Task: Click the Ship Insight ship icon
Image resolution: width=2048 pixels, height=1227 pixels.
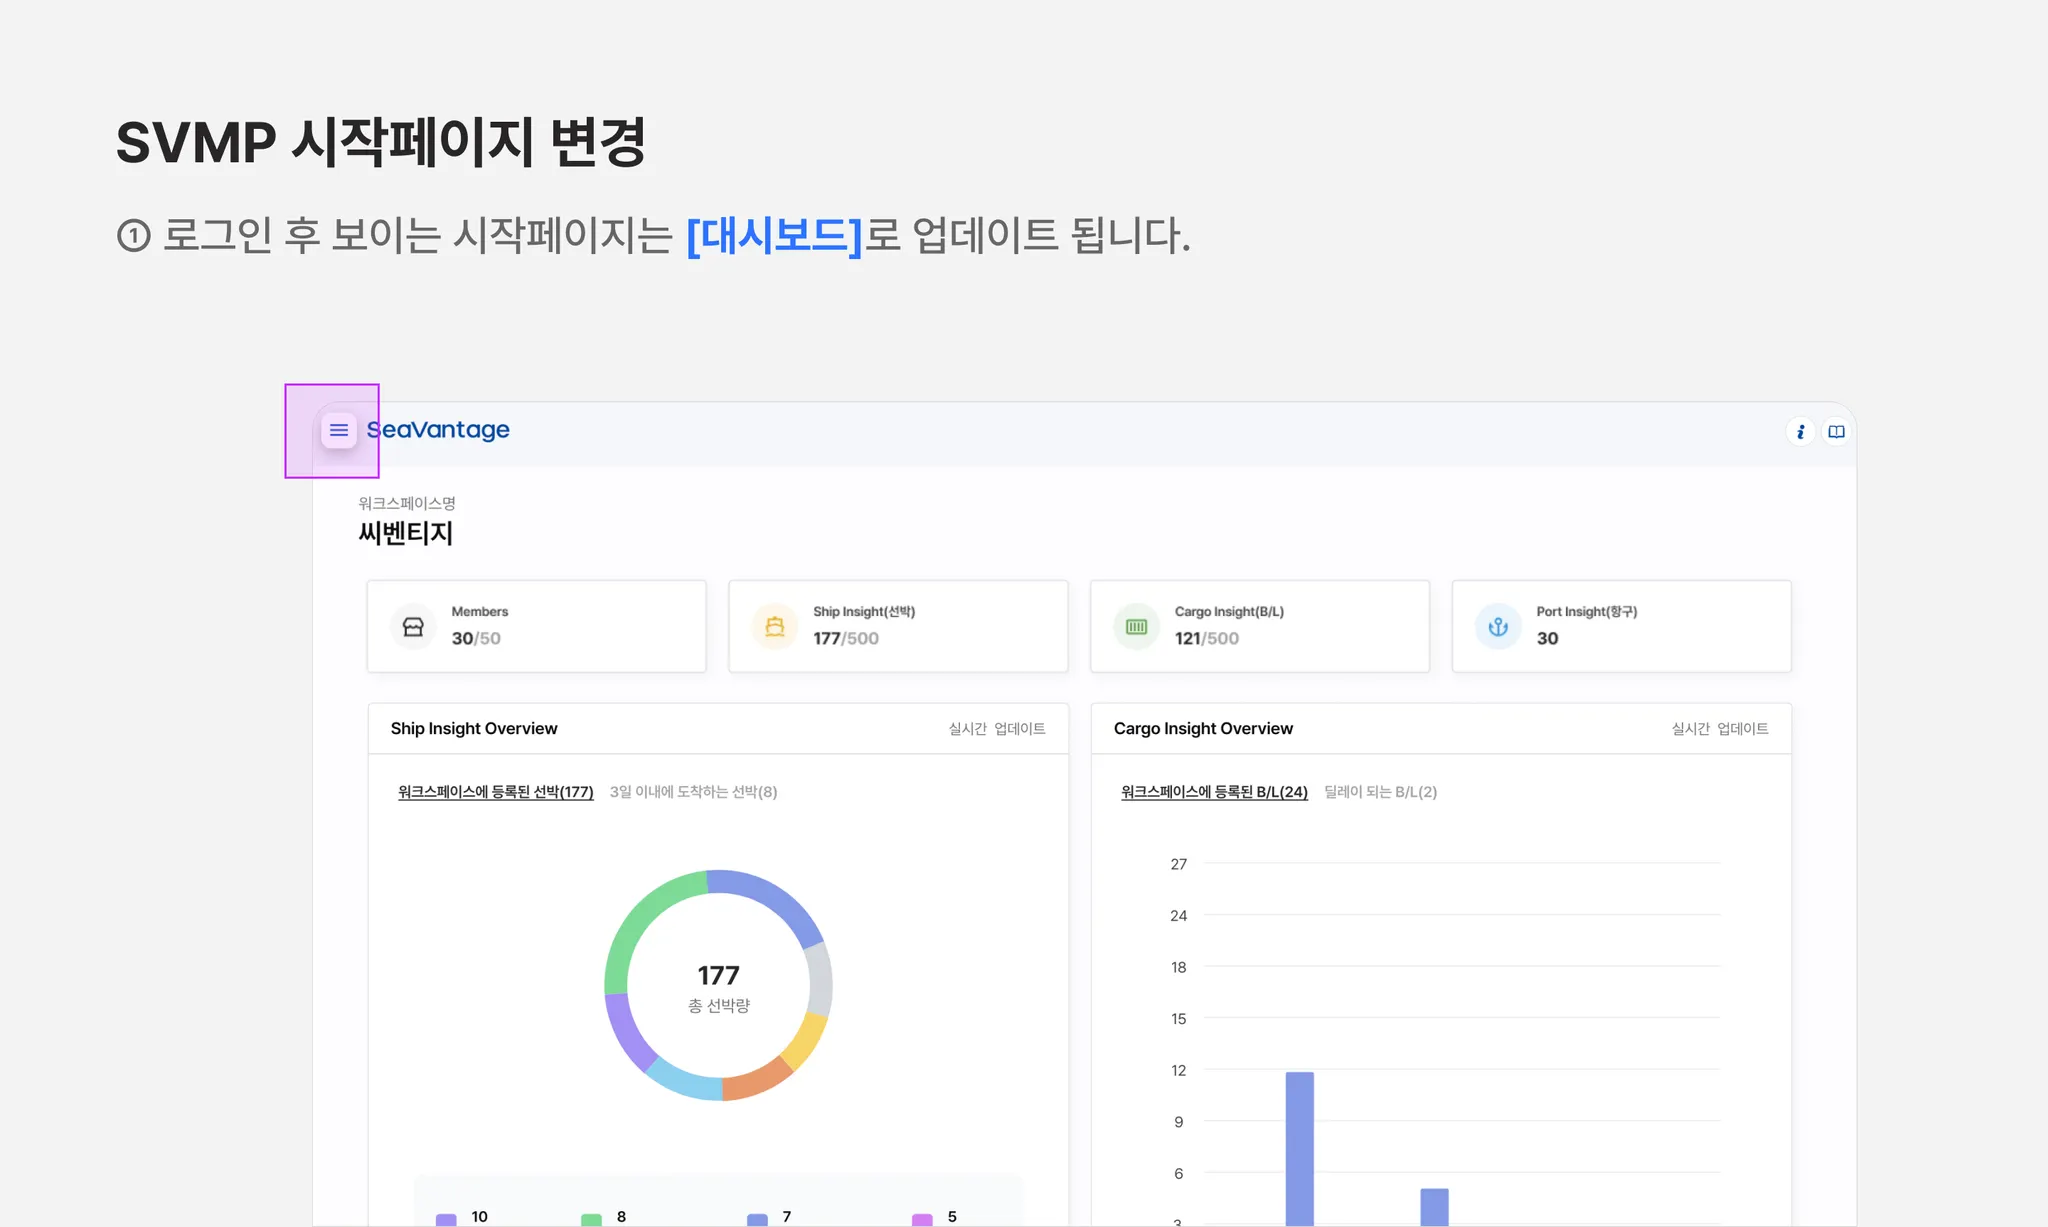Action: [x=775, y=627]
